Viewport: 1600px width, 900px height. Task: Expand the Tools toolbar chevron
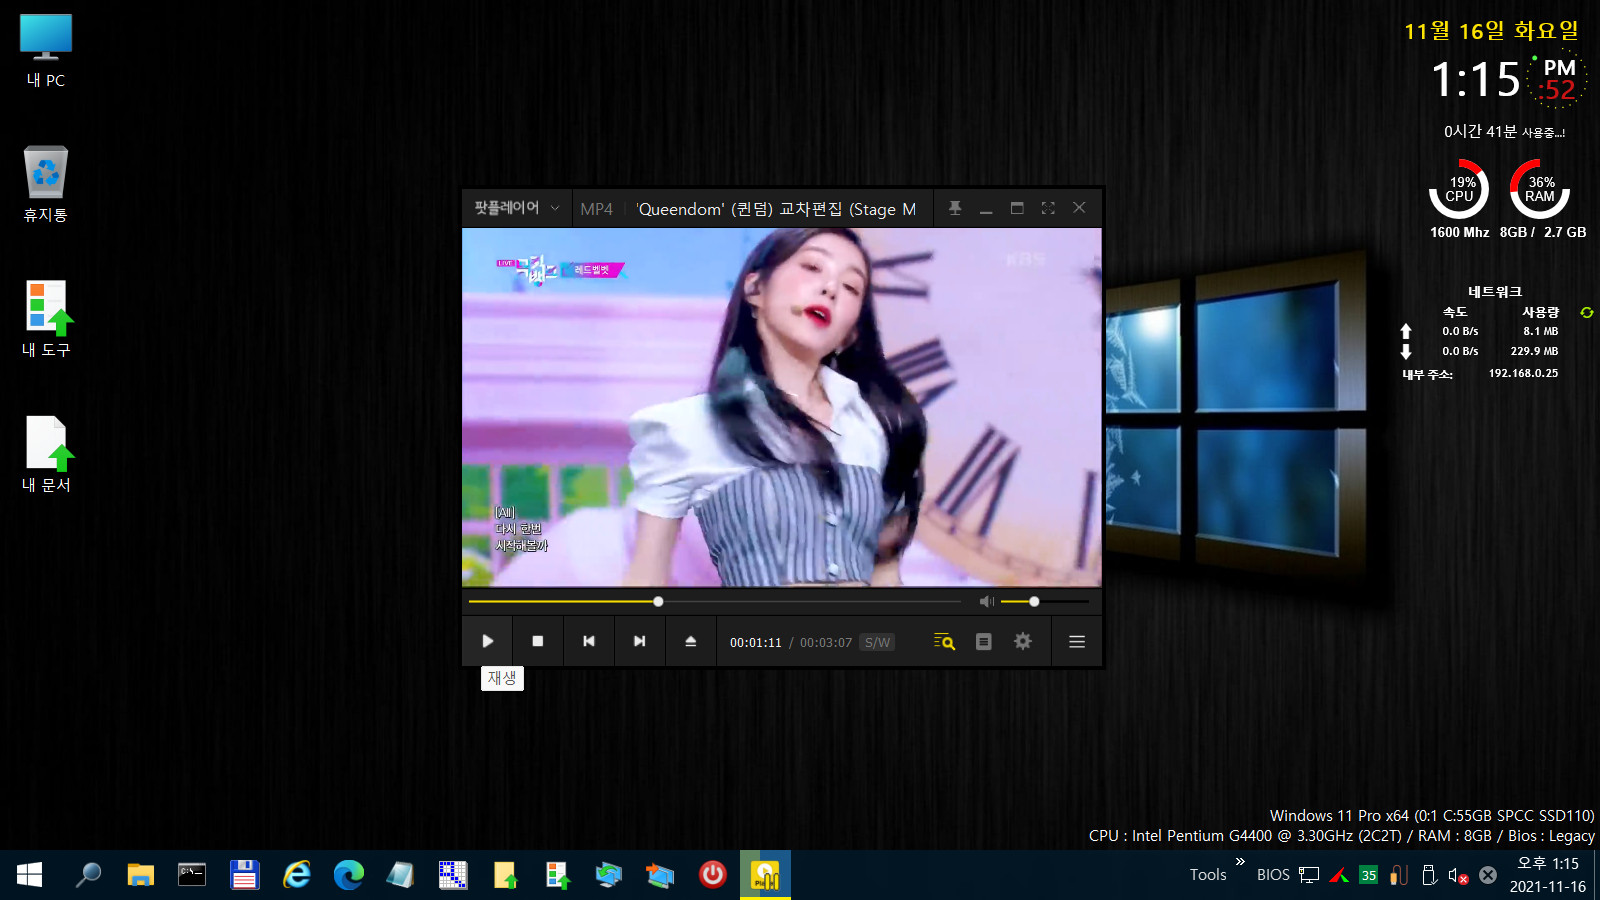click(x=1240, y=862)
